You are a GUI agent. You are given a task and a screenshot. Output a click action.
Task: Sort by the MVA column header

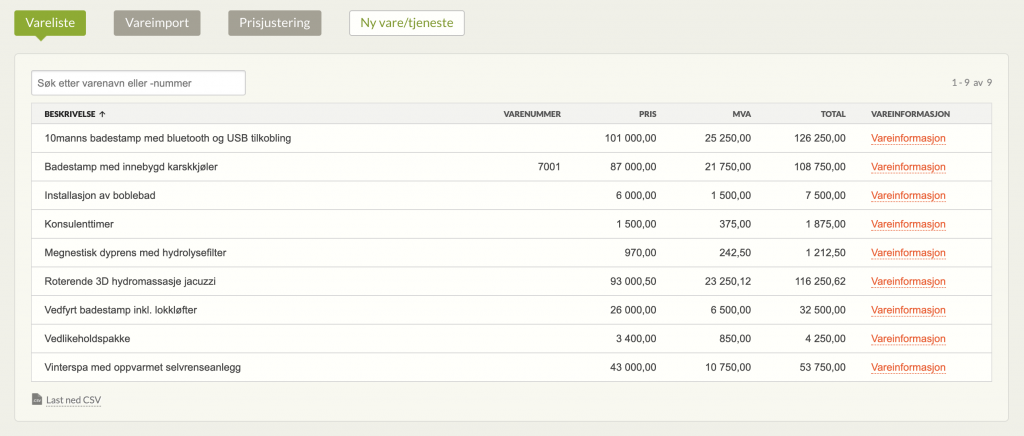742,114
